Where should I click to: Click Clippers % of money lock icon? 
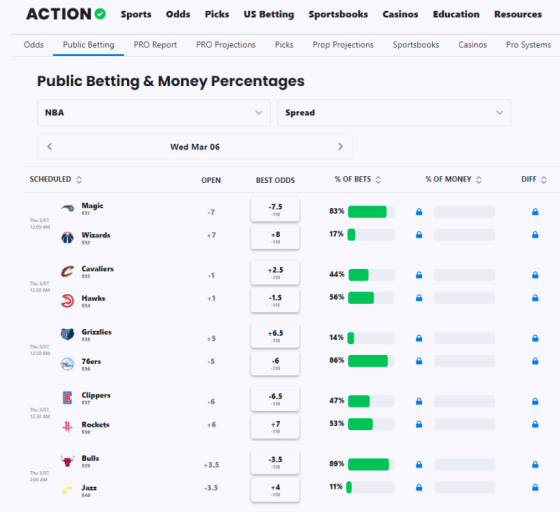[419, 401]
